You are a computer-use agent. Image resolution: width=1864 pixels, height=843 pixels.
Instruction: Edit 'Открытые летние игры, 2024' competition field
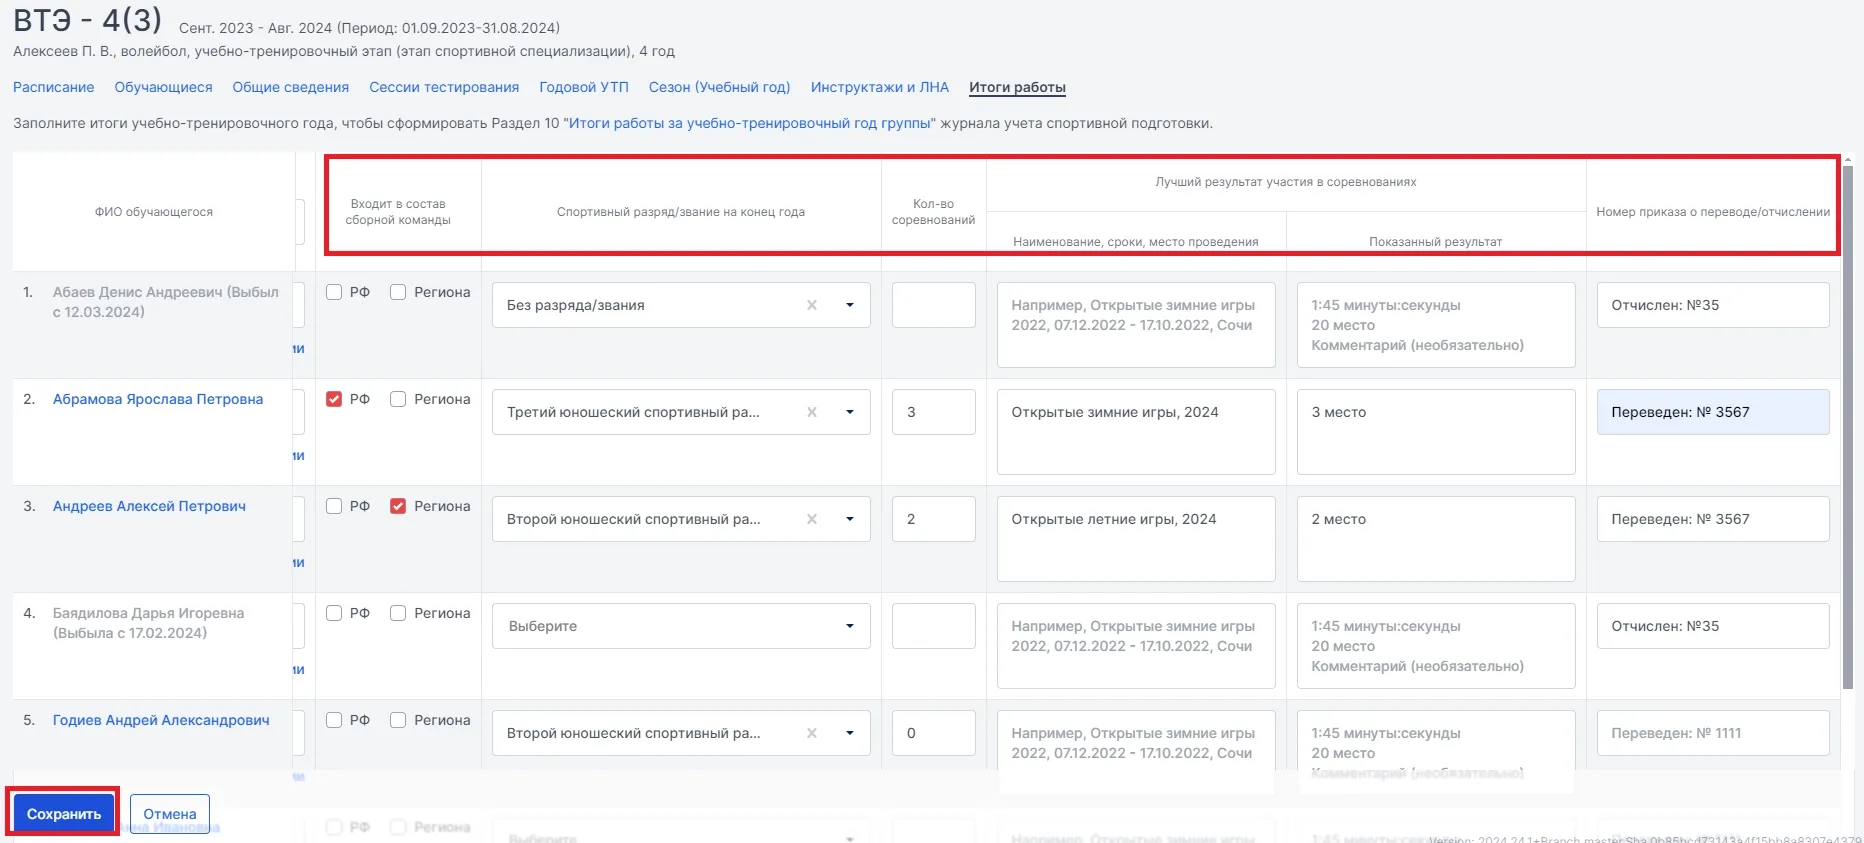[1136, 539]
